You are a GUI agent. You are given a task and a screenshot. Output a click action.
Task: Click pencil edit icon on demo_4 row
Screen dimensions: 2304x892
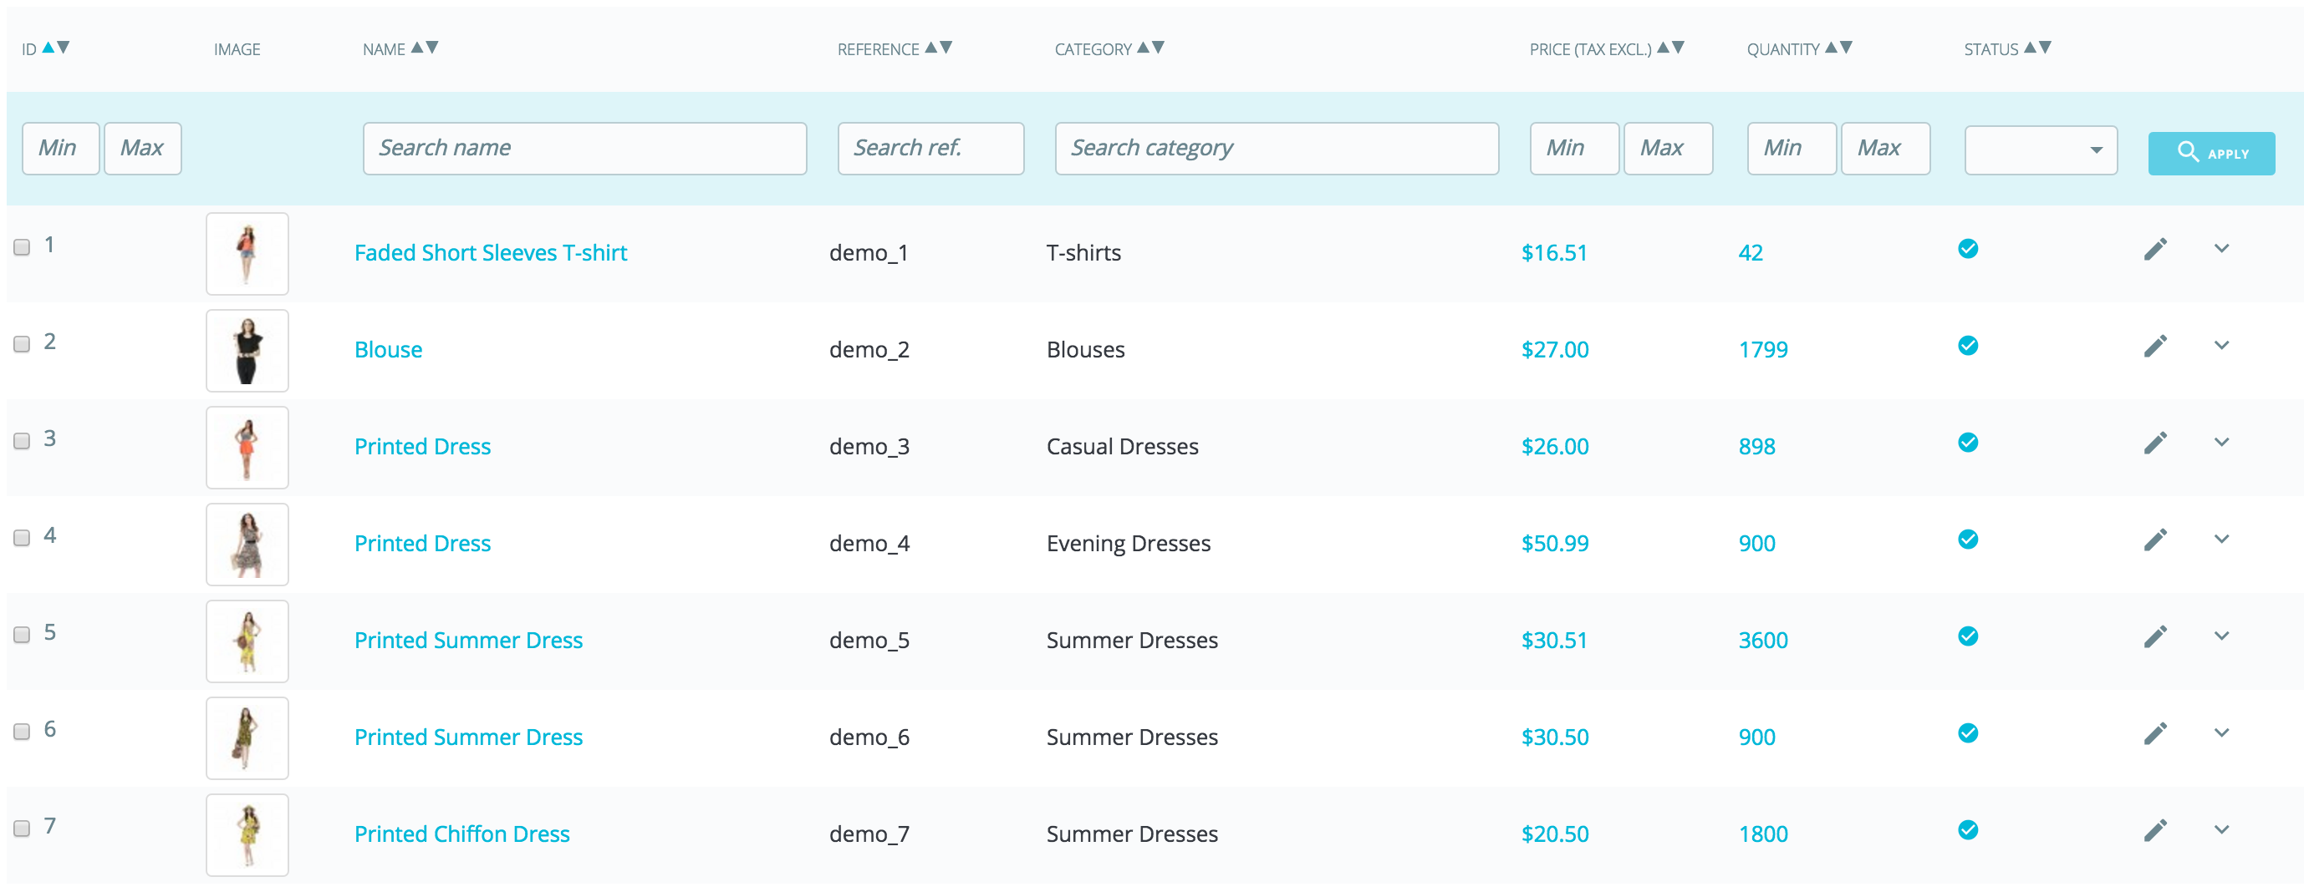click(2155, 541)
